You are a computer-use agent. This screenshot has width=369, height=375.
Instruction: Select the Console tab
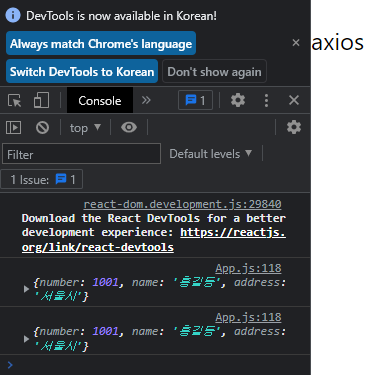tap(100, 100)
